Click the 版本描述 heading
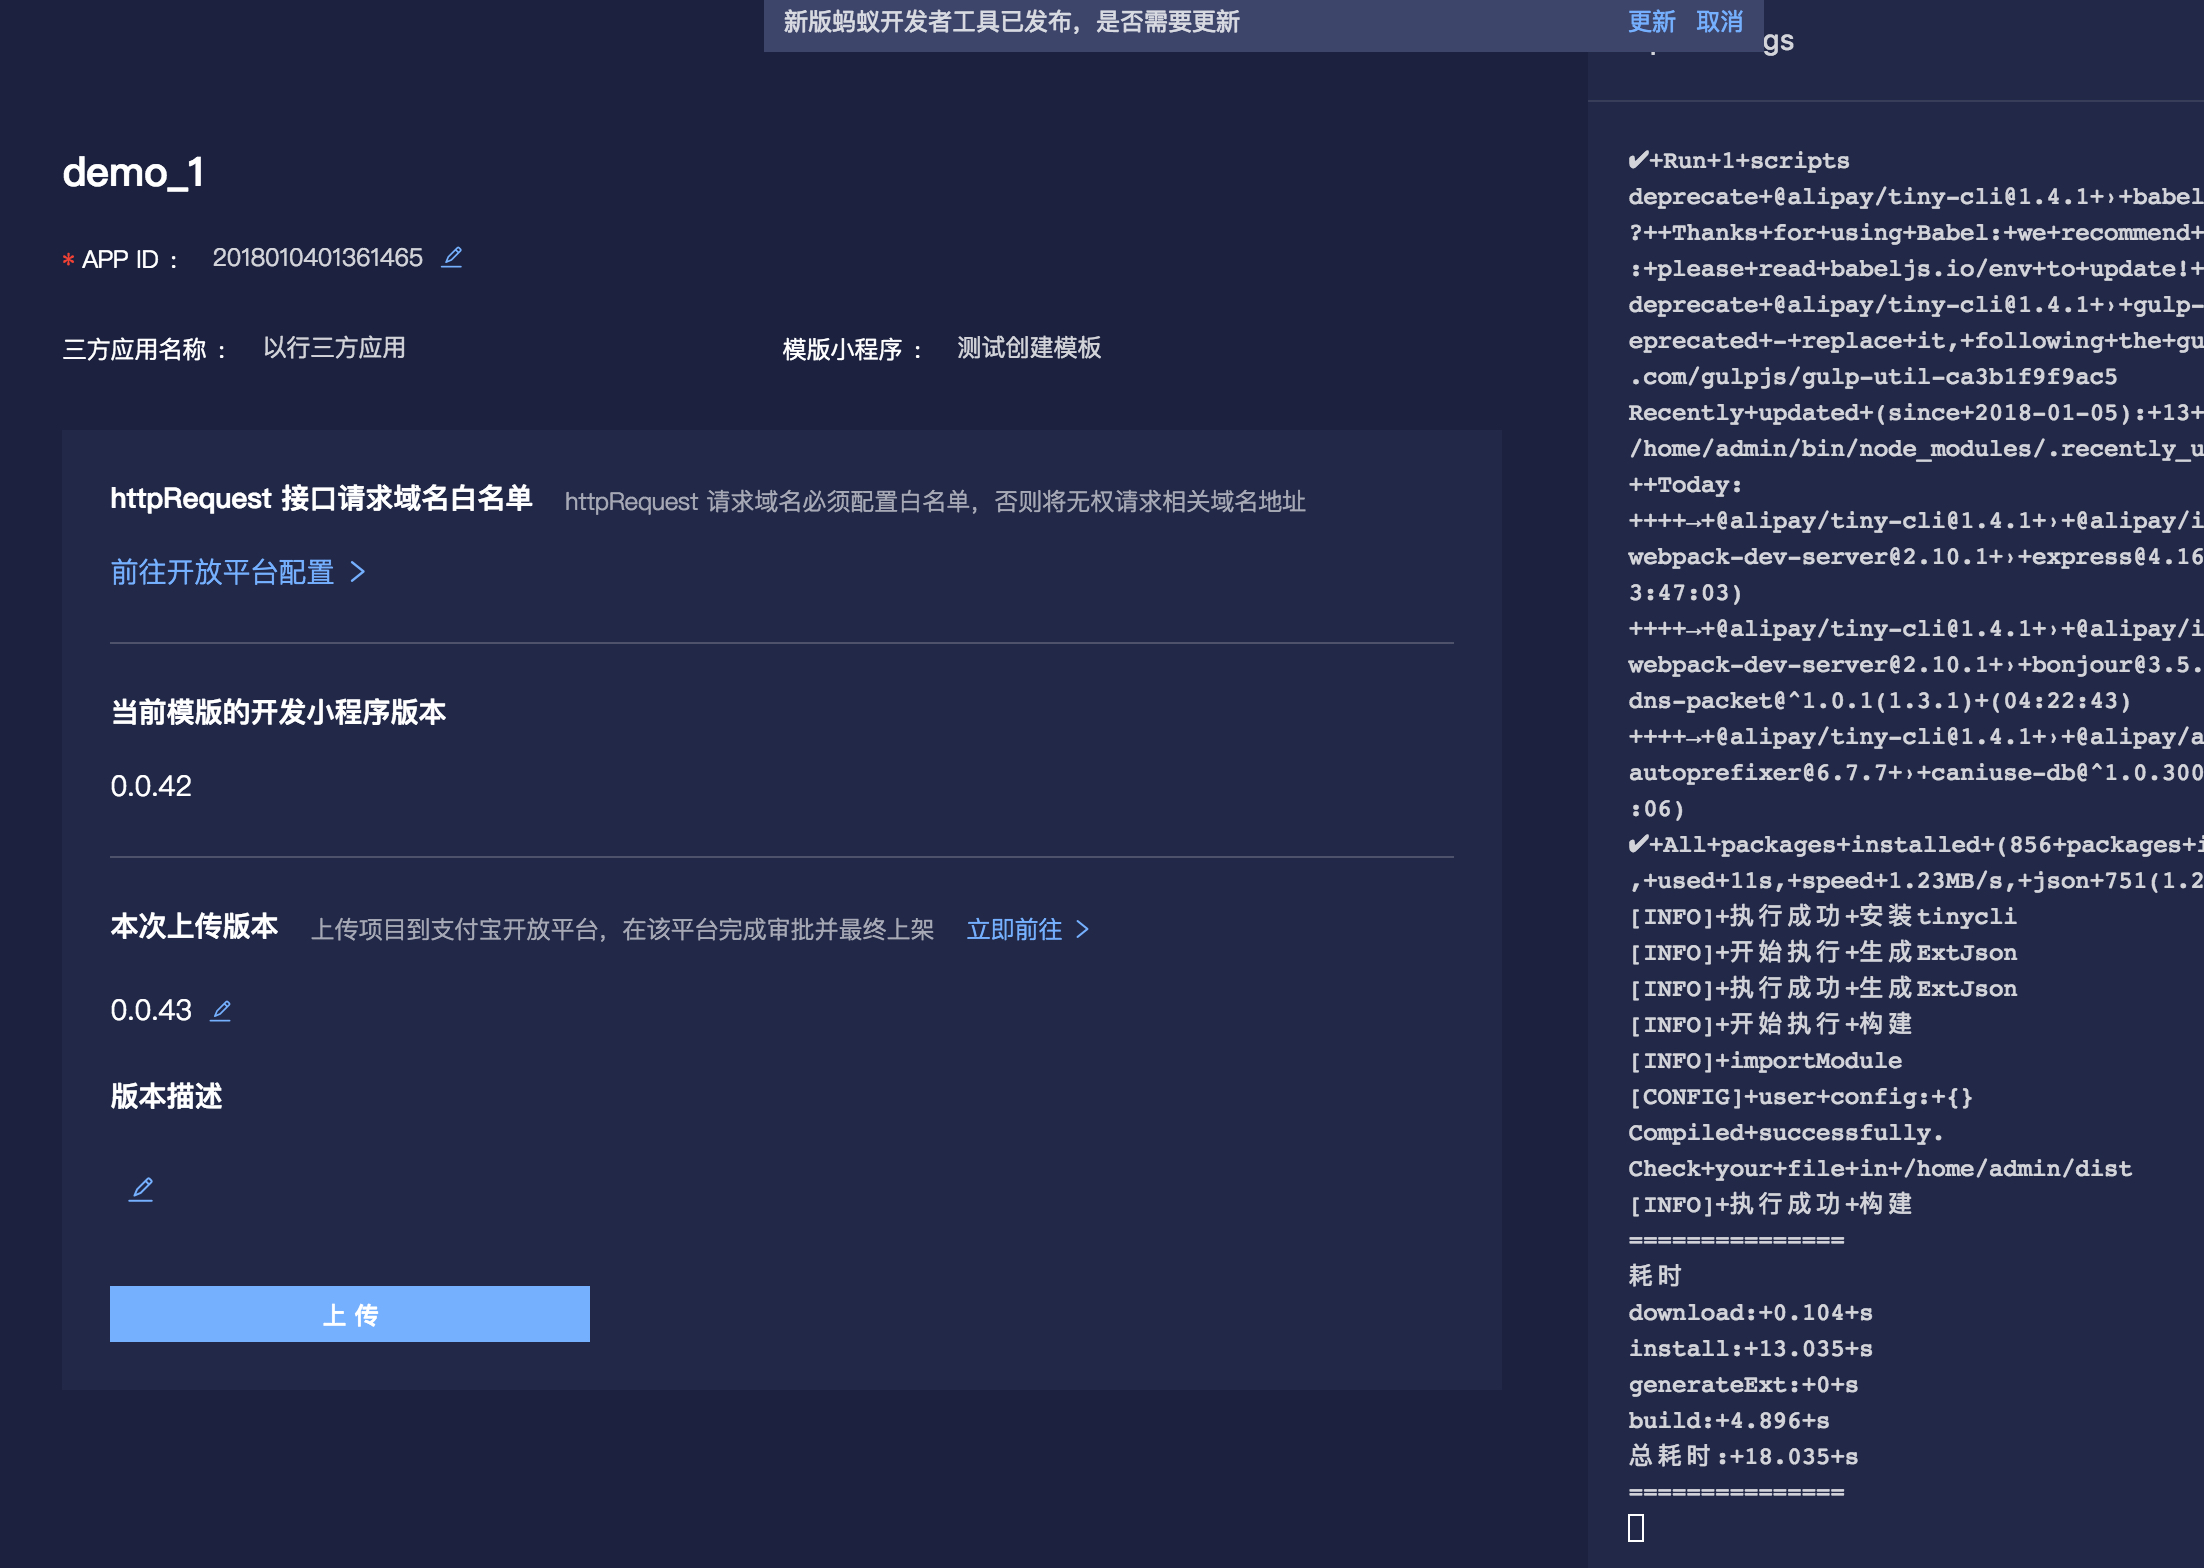The image size is (2204, 1568). pyautogui.click(x=166, y=1096)
